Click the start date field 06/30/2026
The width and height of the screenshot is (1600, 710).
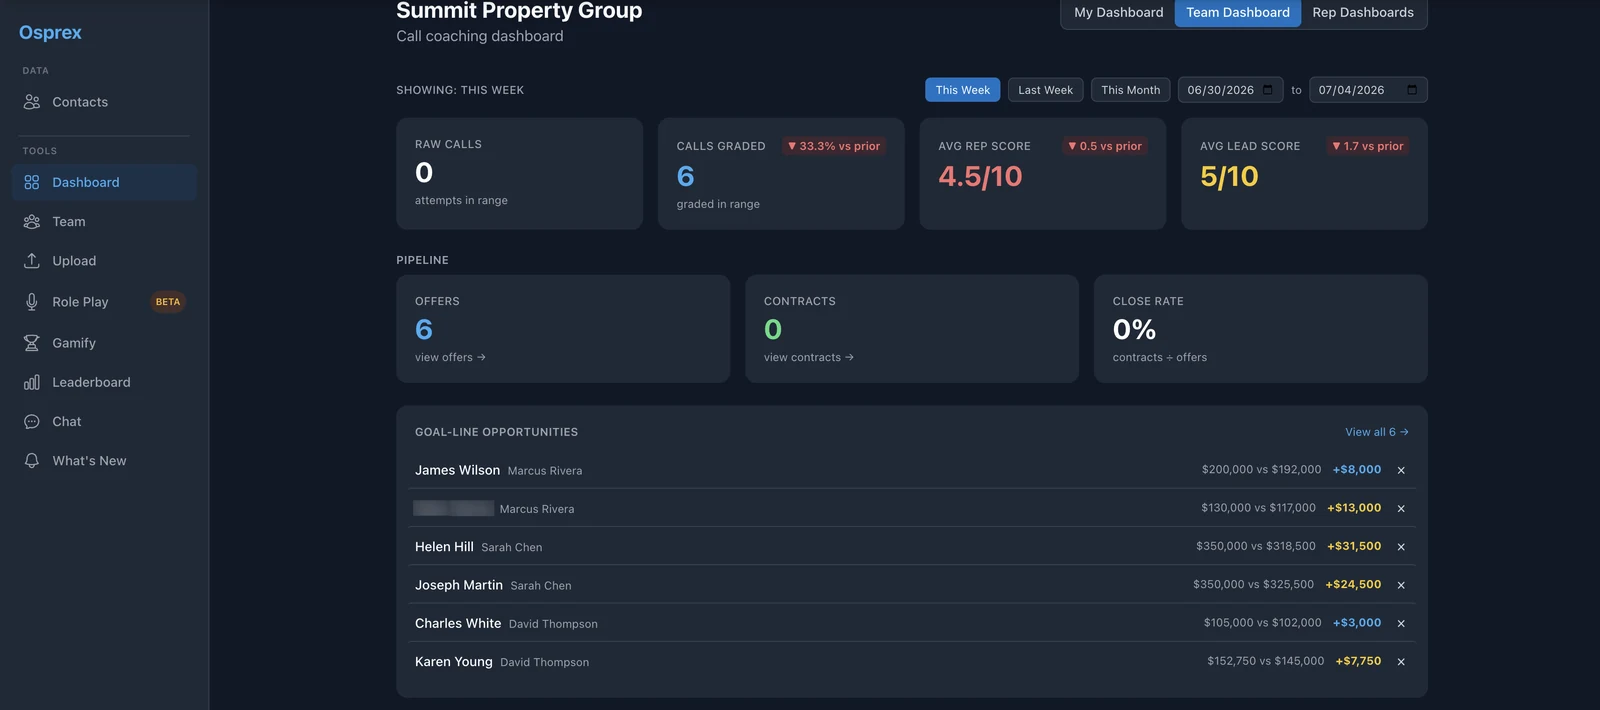(x=1230, y=90)
